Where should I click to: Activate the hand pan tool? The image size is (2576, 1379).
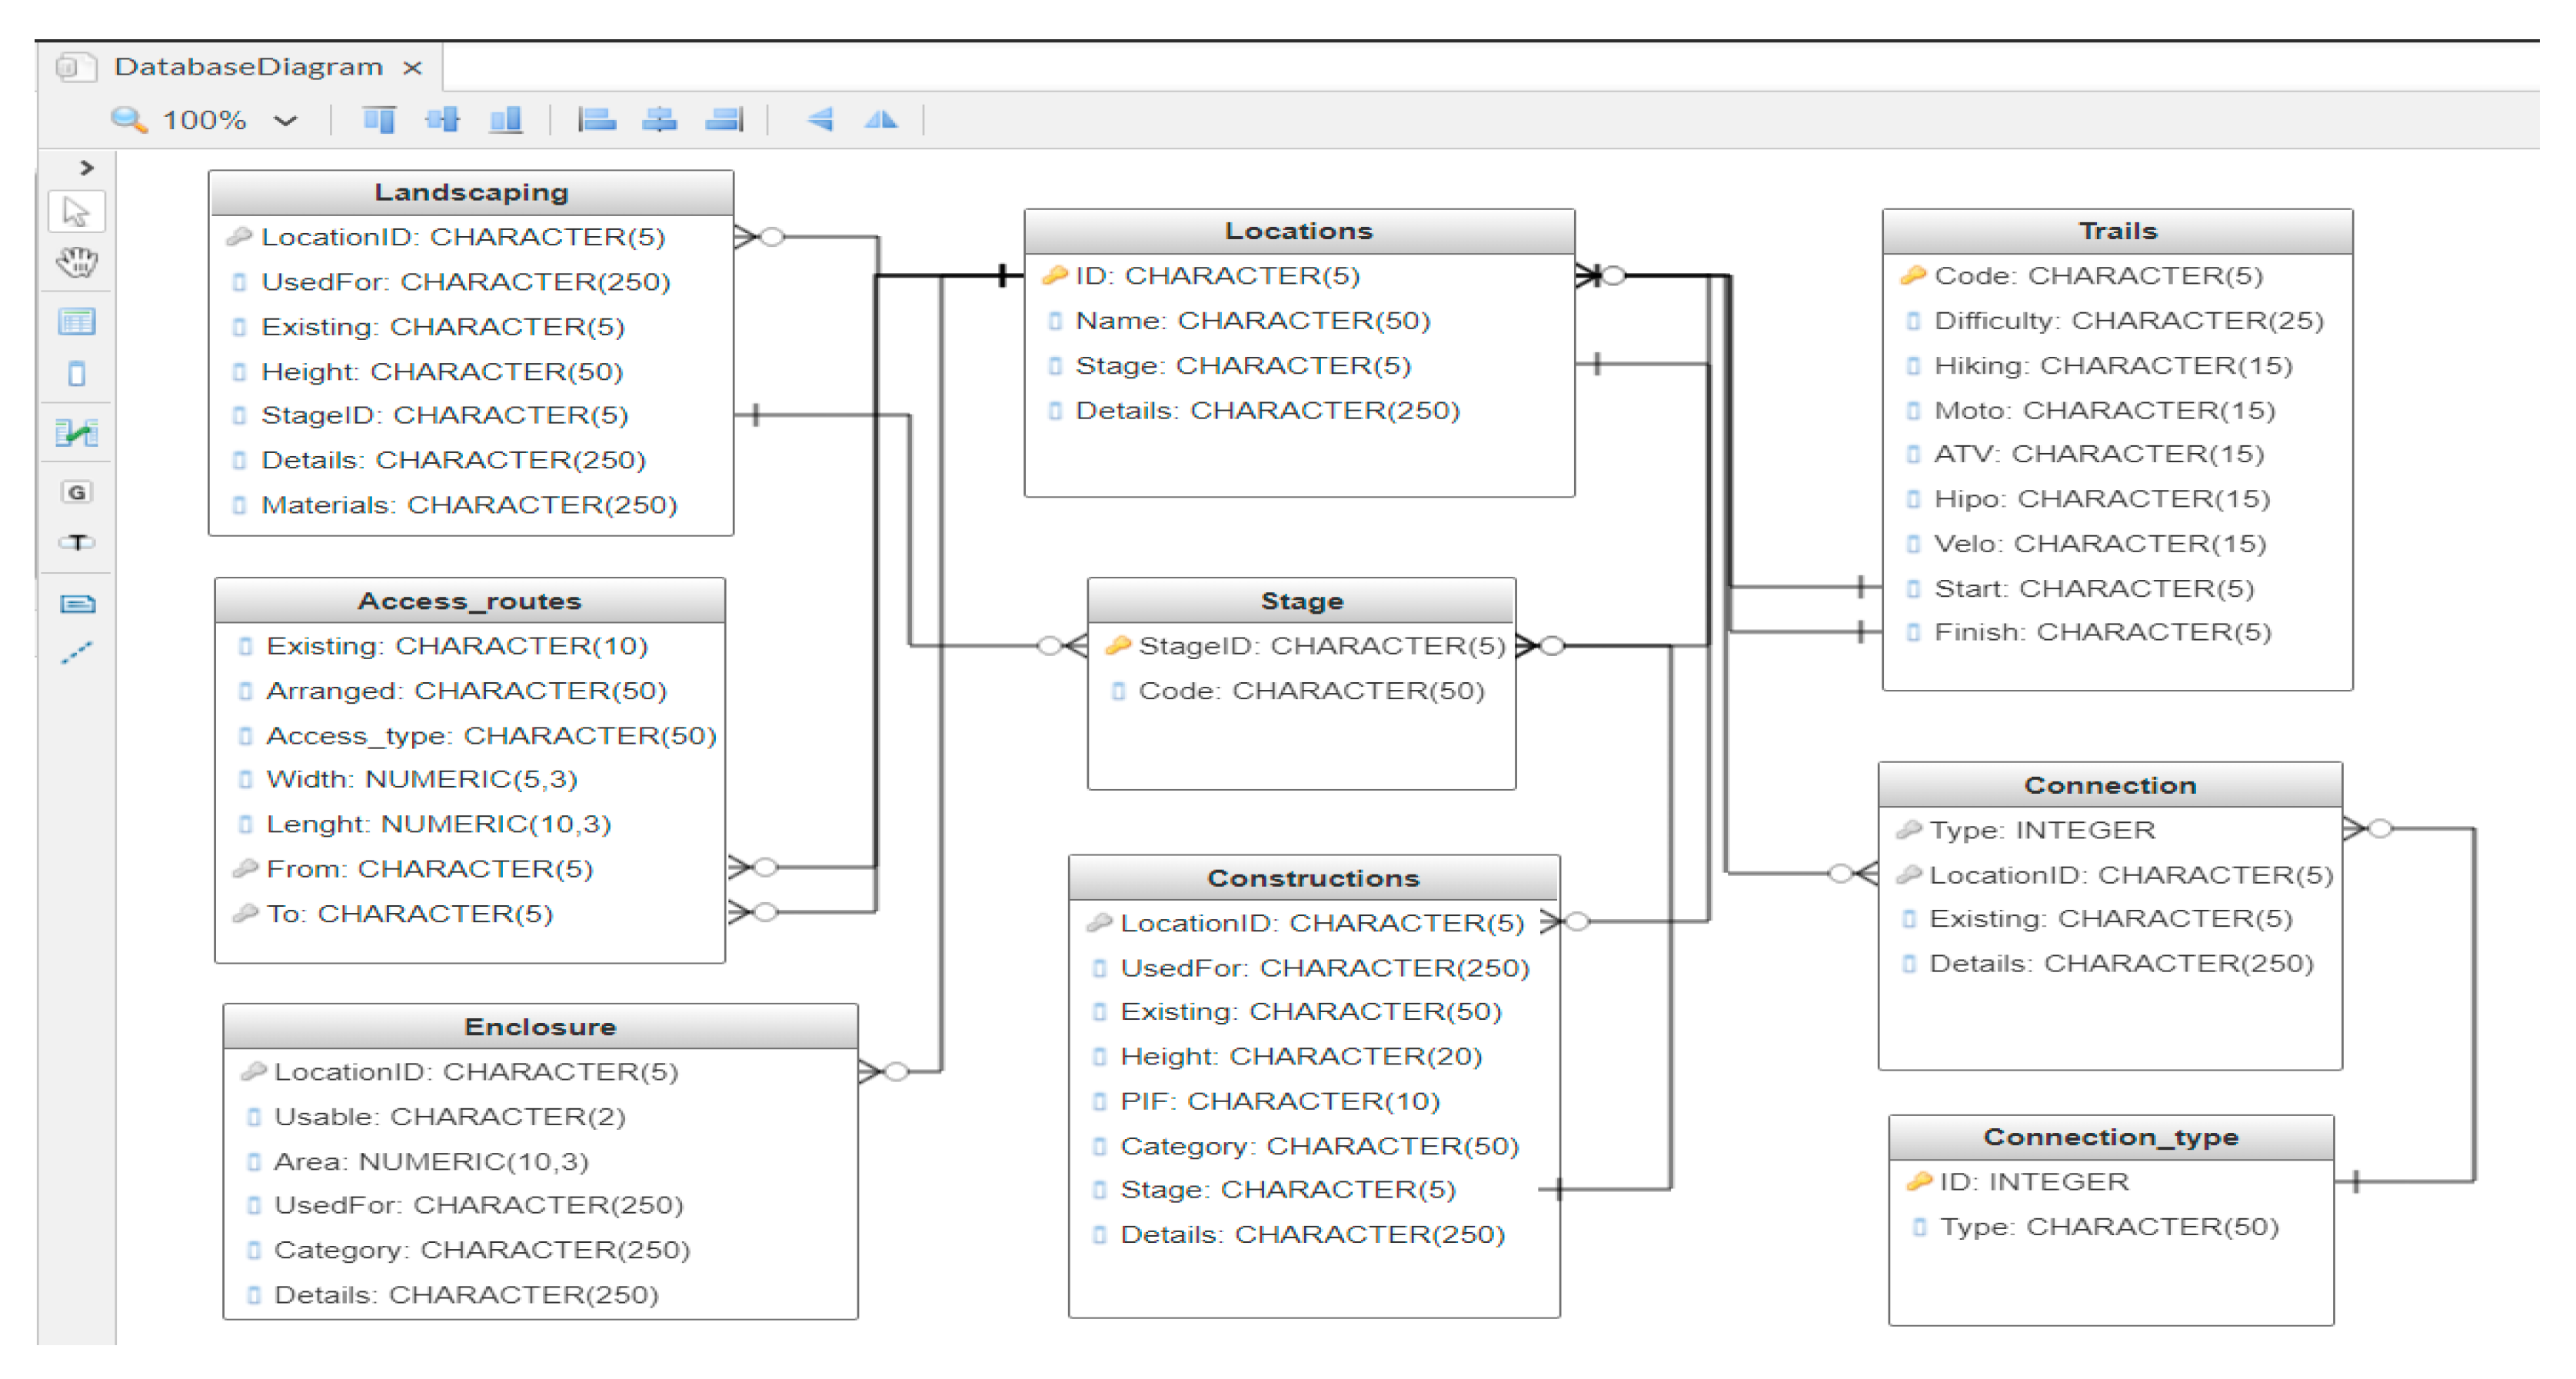click(76, 263)
